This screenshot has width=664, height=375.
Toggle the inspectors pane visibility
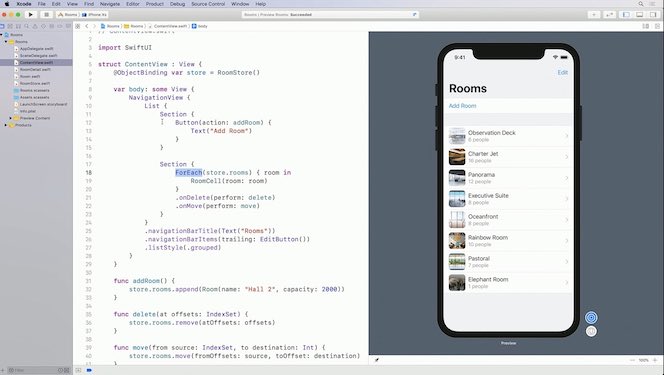[x=653, y=14]
